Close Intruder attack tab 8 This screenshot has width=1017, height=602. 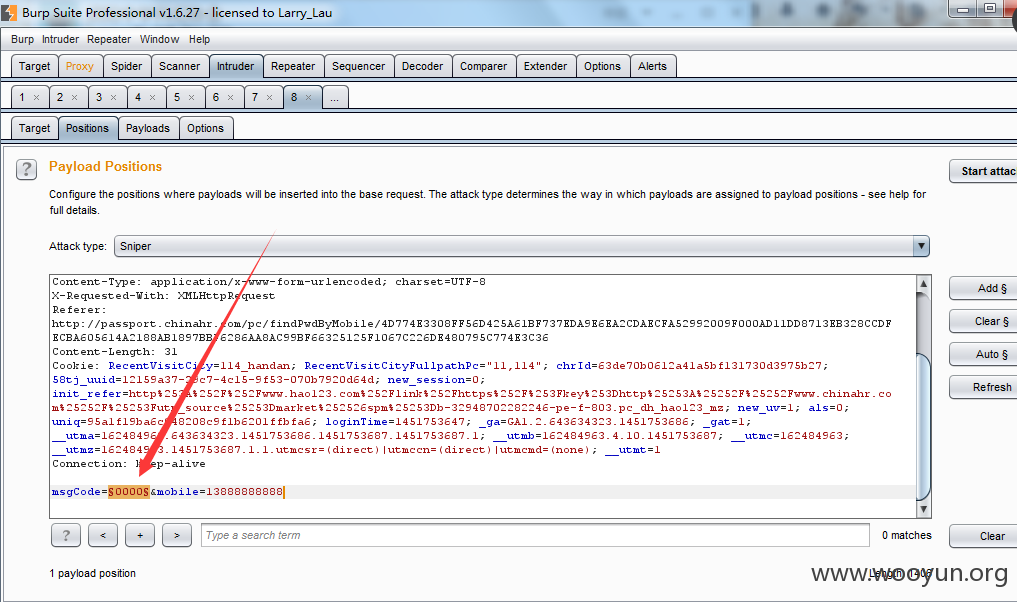308,97
